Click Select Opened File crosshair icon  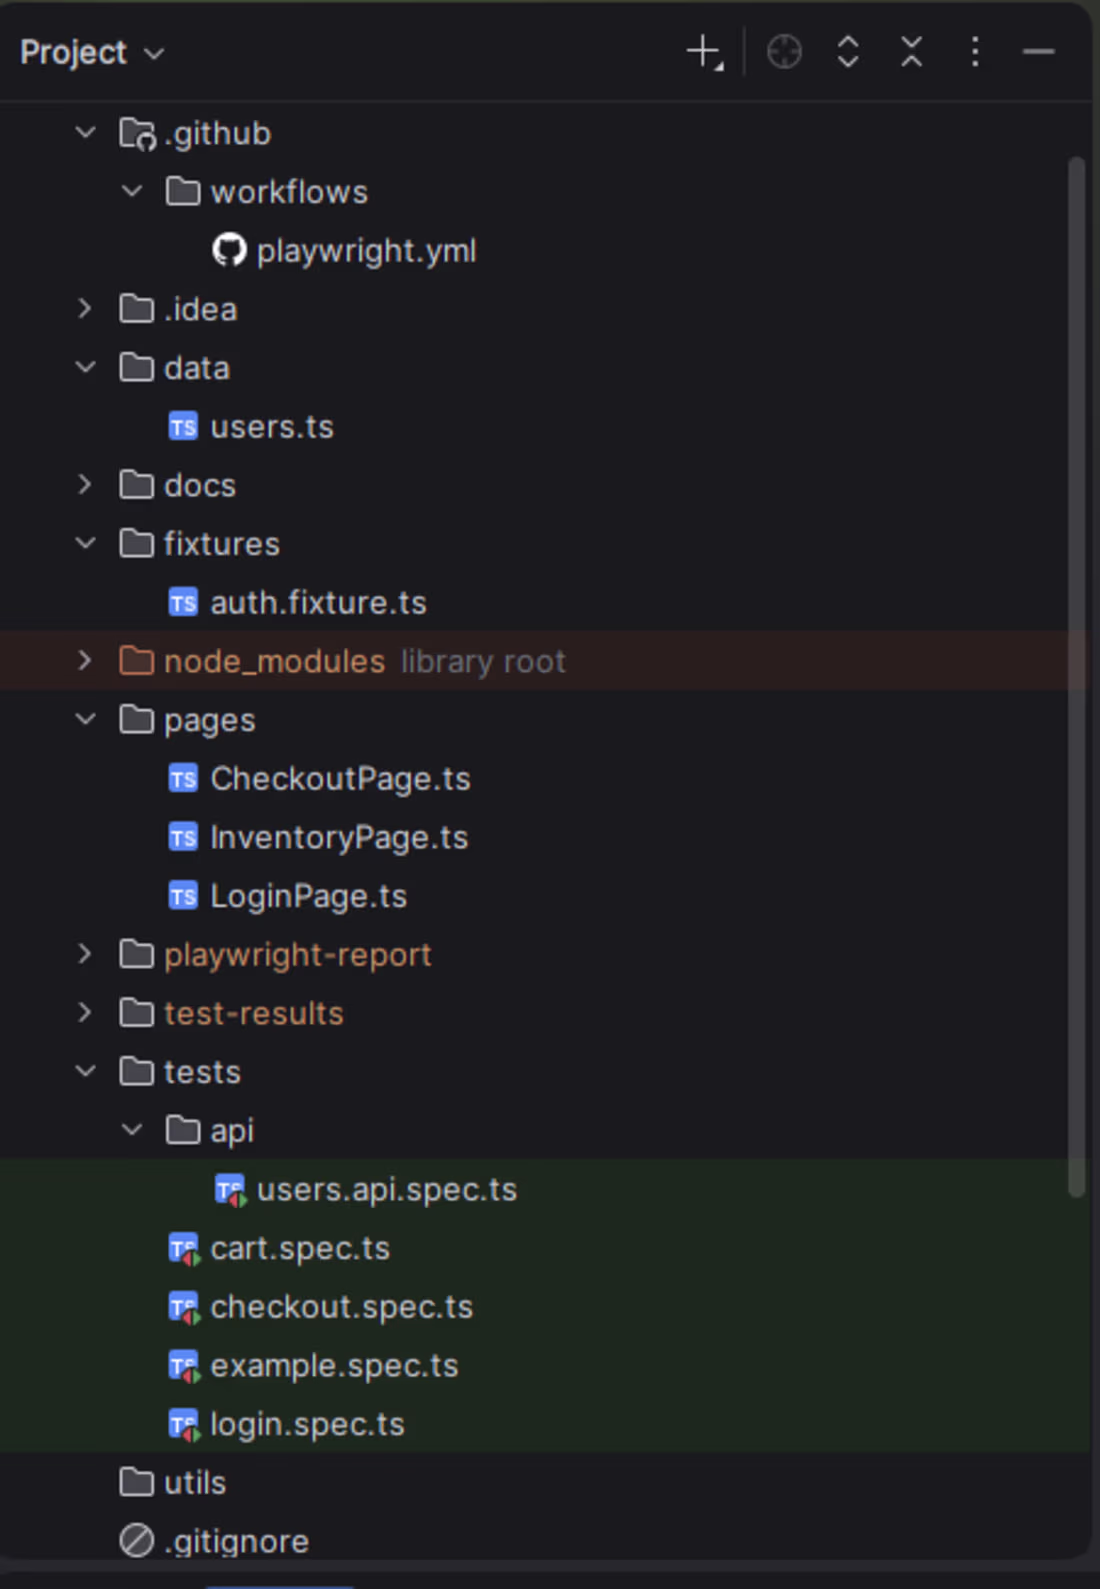pos(784,52)
